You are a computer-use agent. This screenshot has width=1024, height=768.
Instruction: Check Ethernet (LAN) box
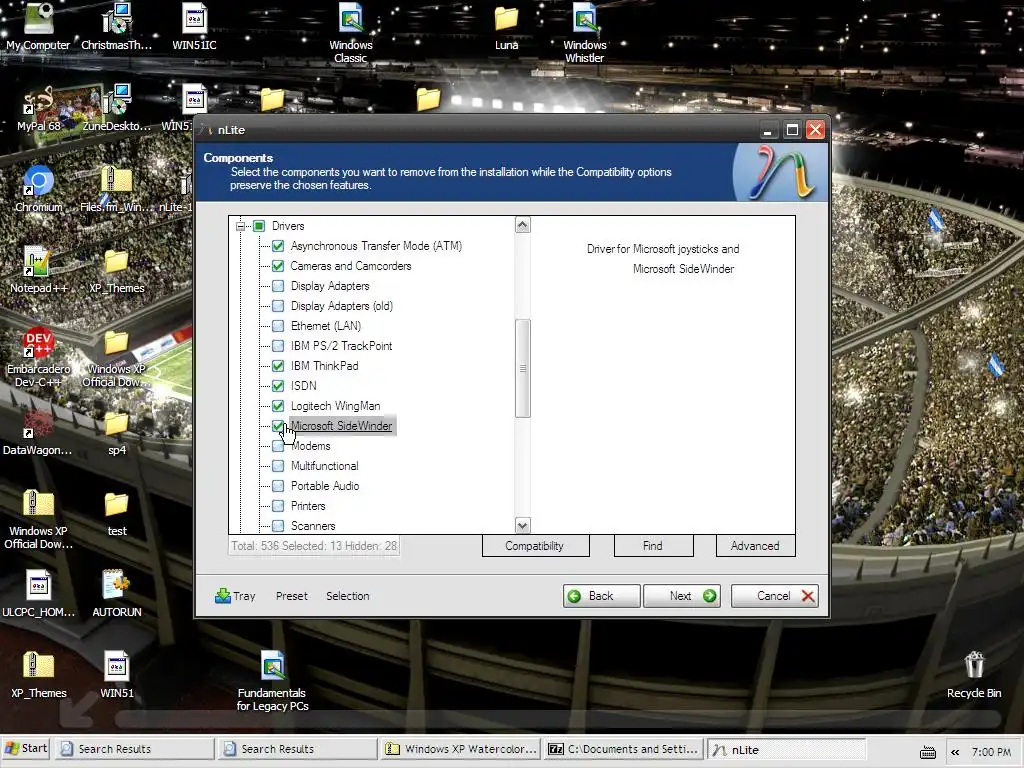[x=278, y=326]
